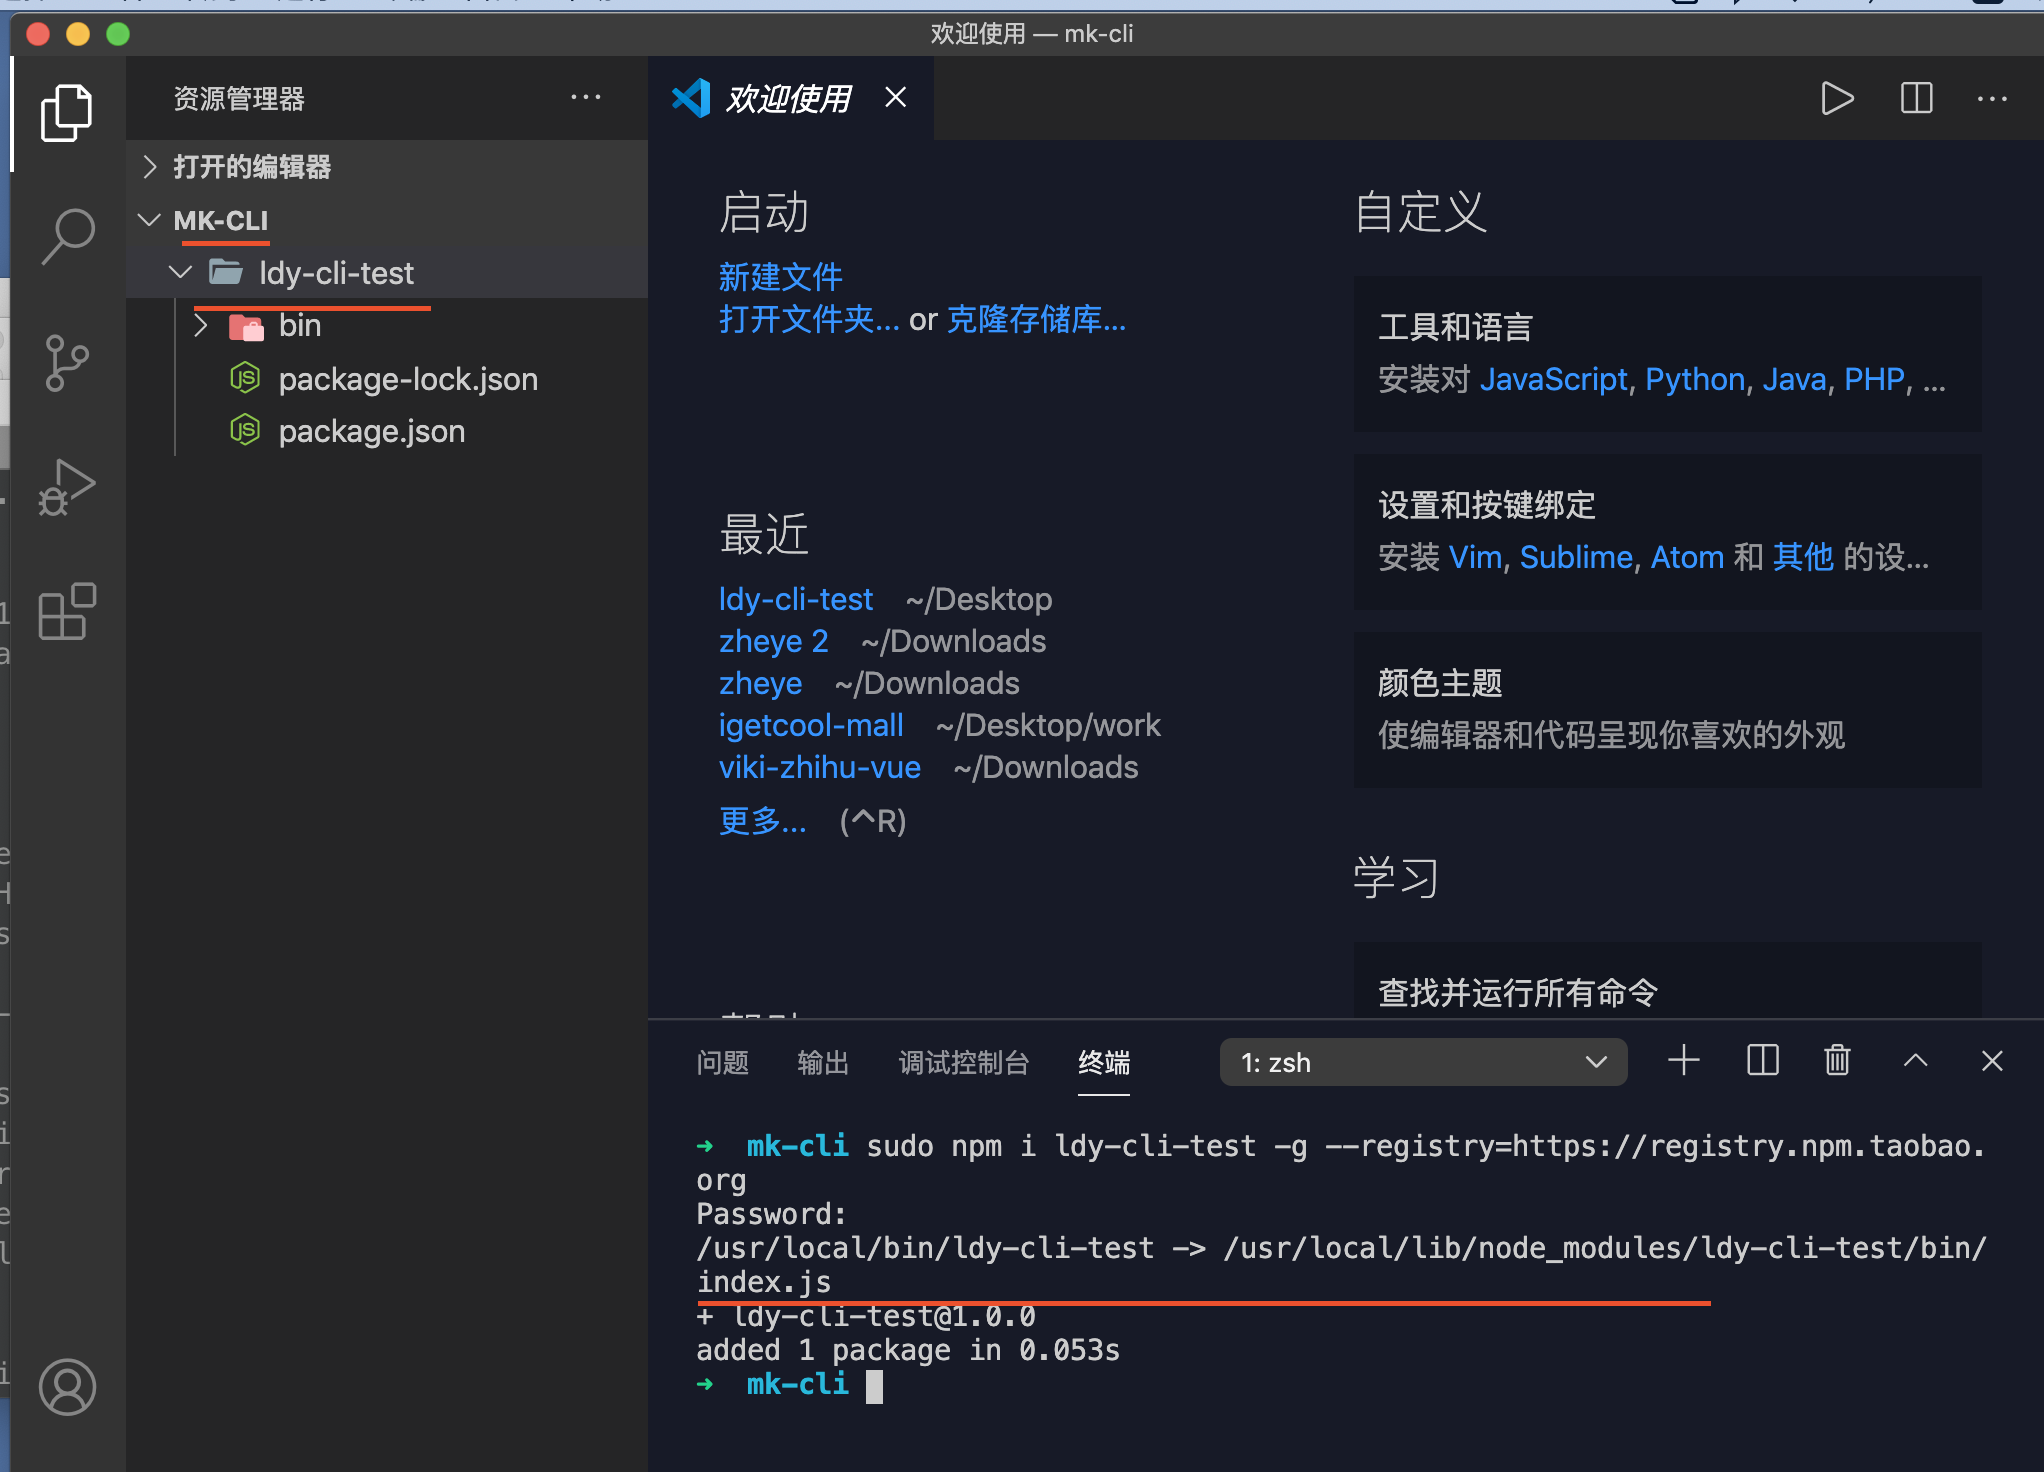Click the terminal input prompt line
Screen dimensions: 2044x1472
1340,1385
